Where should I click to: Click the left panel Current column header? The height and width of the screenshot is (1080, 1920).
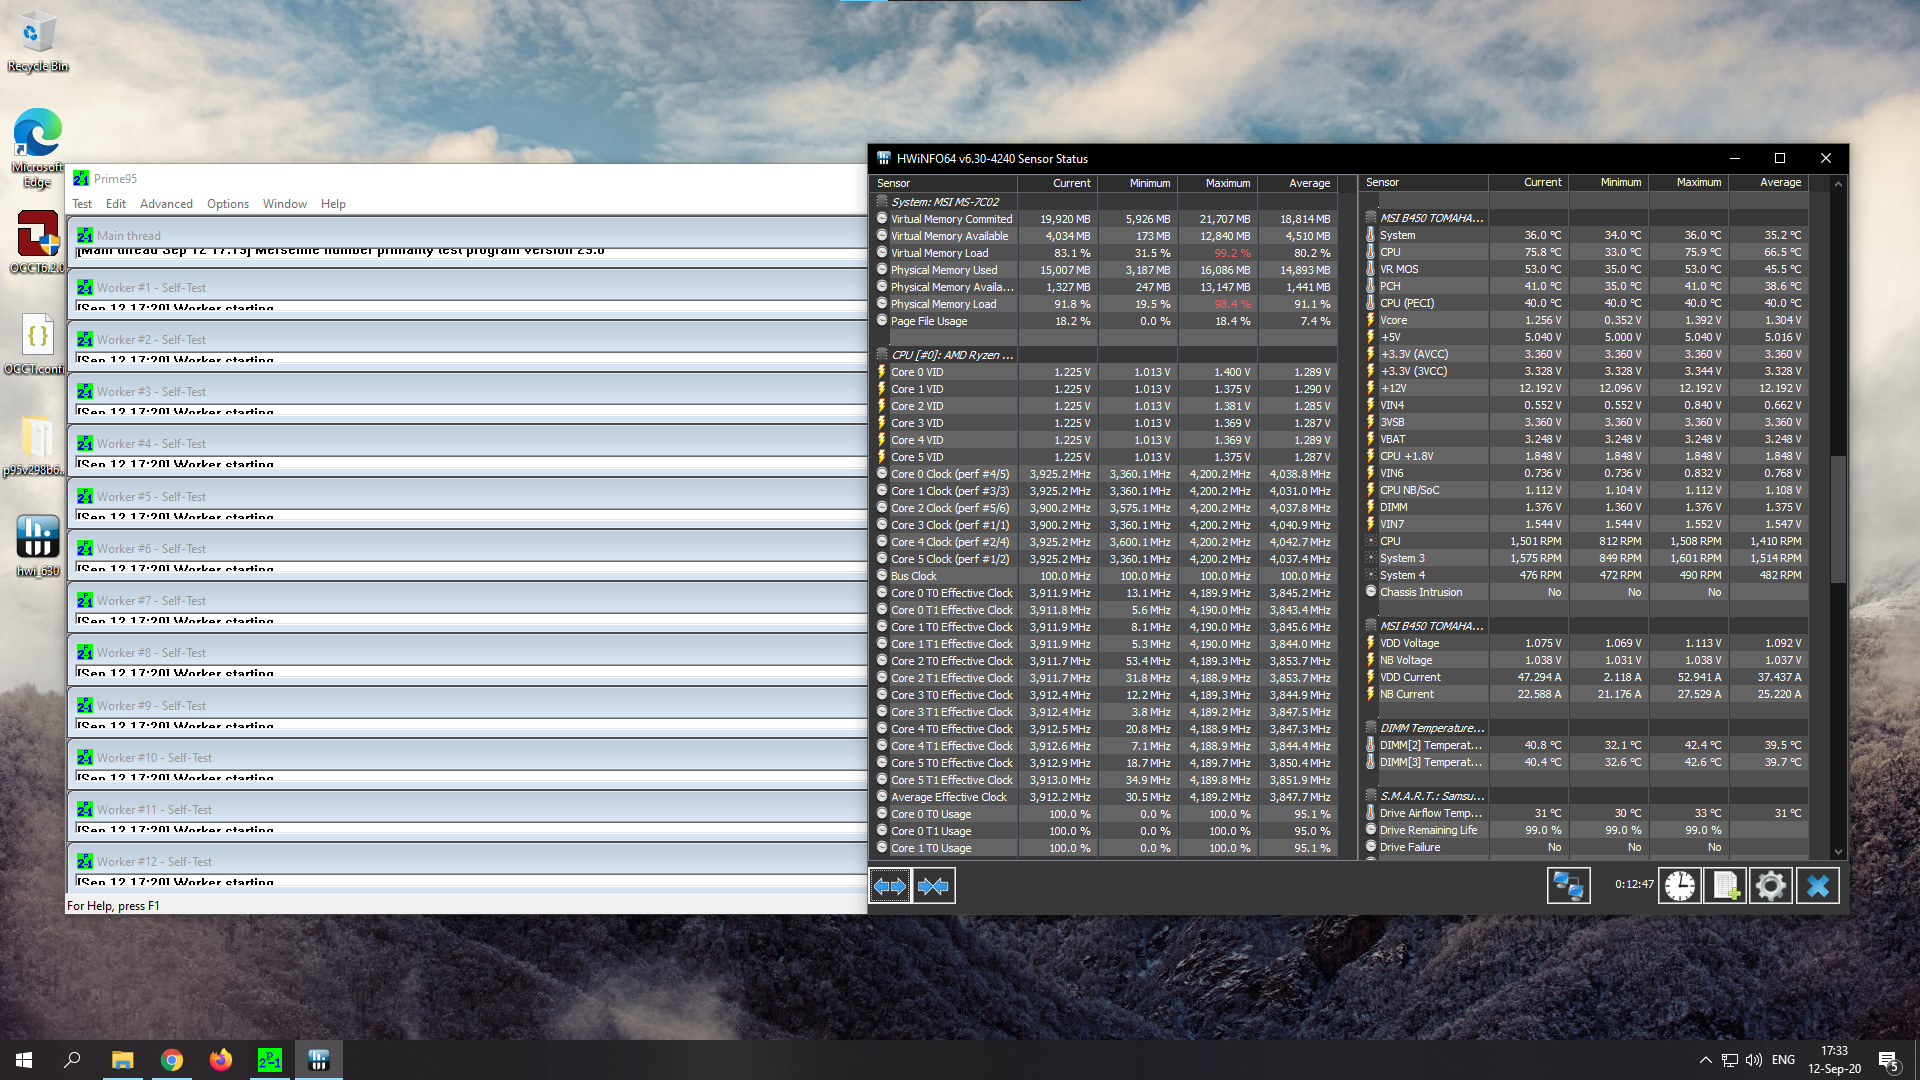[x=1058, y=183]
